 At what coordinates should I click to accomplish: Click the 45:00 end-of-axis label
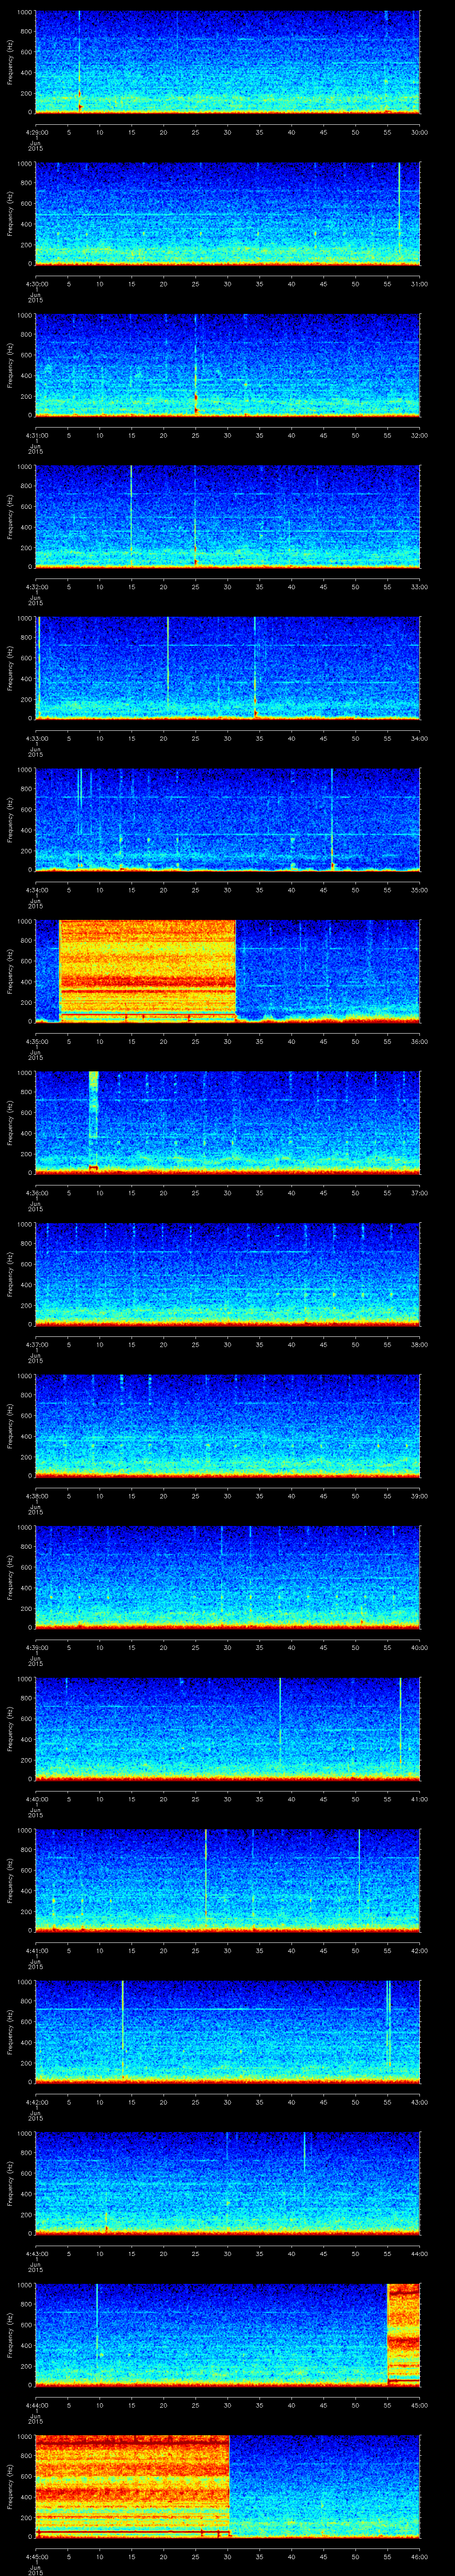coord(419,2405)
